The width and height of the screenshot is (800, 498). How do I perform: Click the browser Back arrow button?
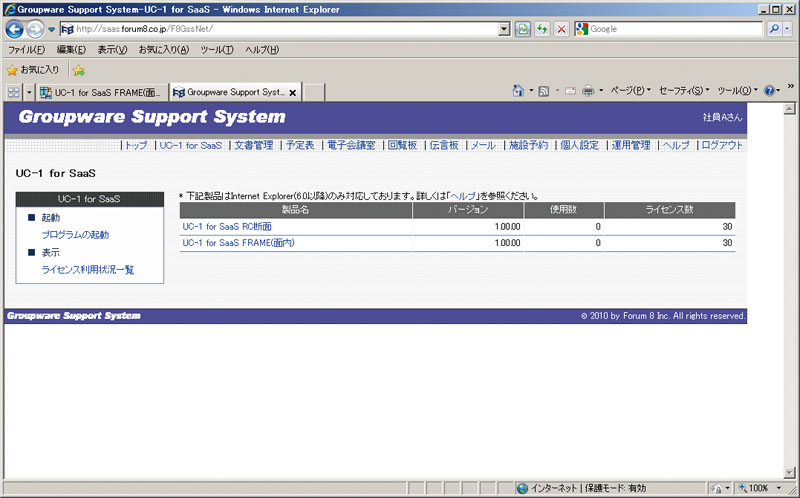coord(14,29)
